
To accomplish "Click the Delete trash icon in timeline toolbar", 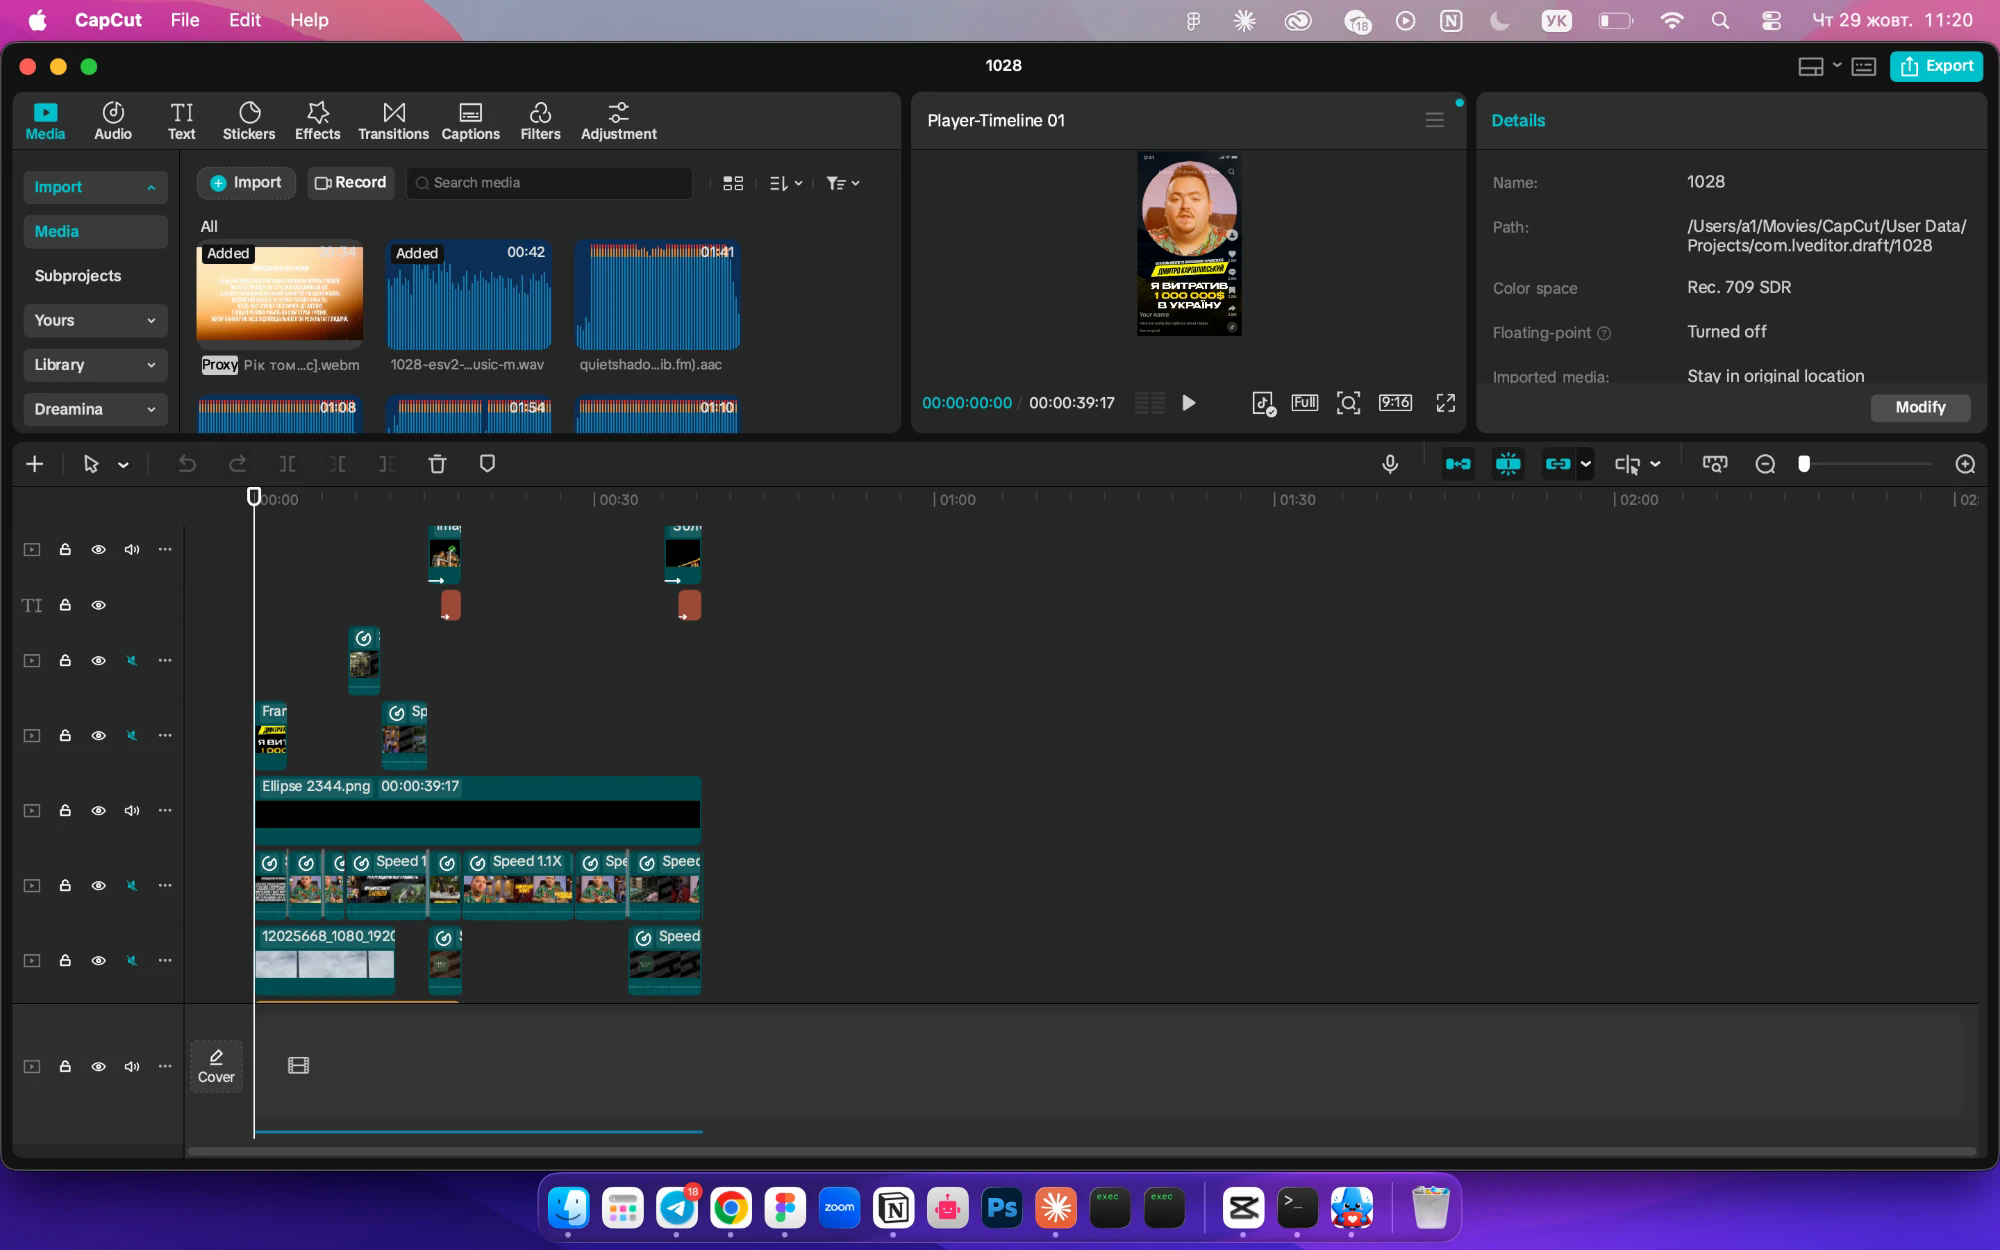I will [437, 464].
